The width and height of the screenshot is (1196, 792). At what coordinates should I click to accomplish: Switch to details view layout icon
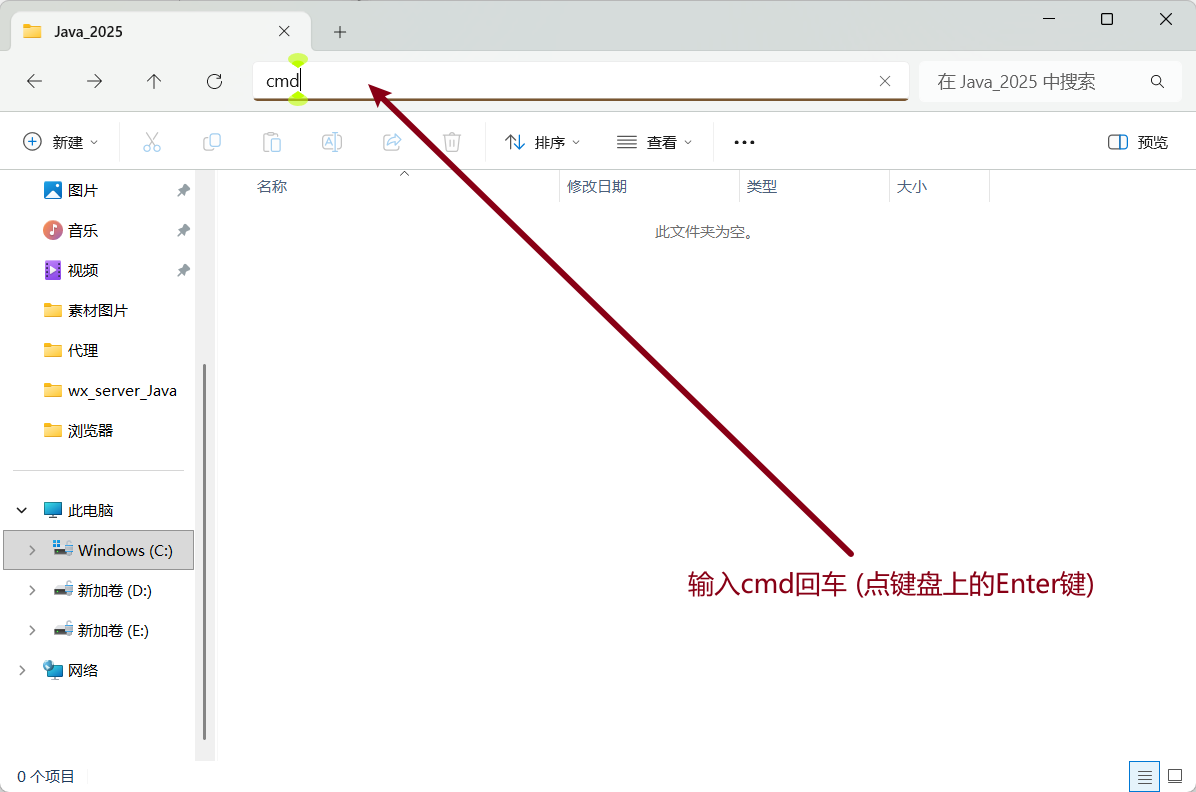click(1145, 776)
